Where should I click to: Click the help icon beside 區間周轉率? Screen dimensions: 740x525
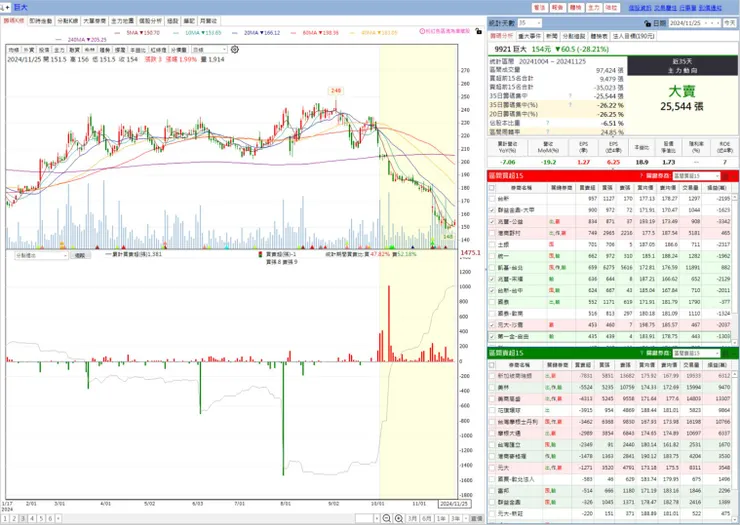(x=547, y=132)
